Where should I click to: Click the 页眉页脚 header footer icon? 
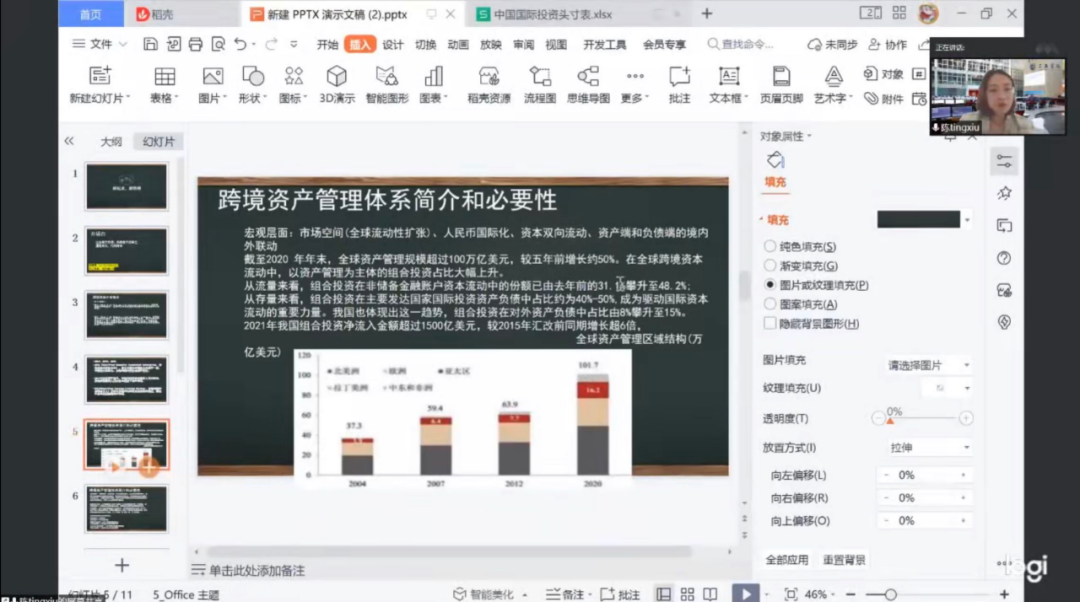[x=781, y=77]
